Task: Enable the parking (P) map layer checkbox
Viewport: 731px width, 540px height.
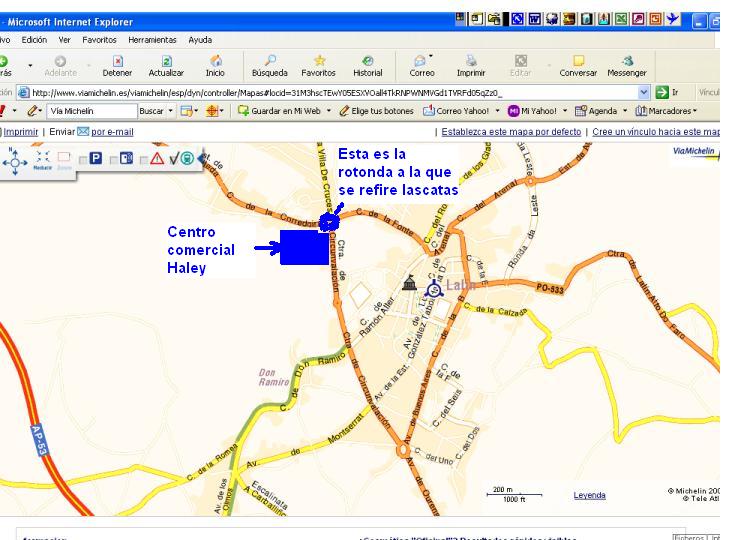Action: click(x=84, y=160)
